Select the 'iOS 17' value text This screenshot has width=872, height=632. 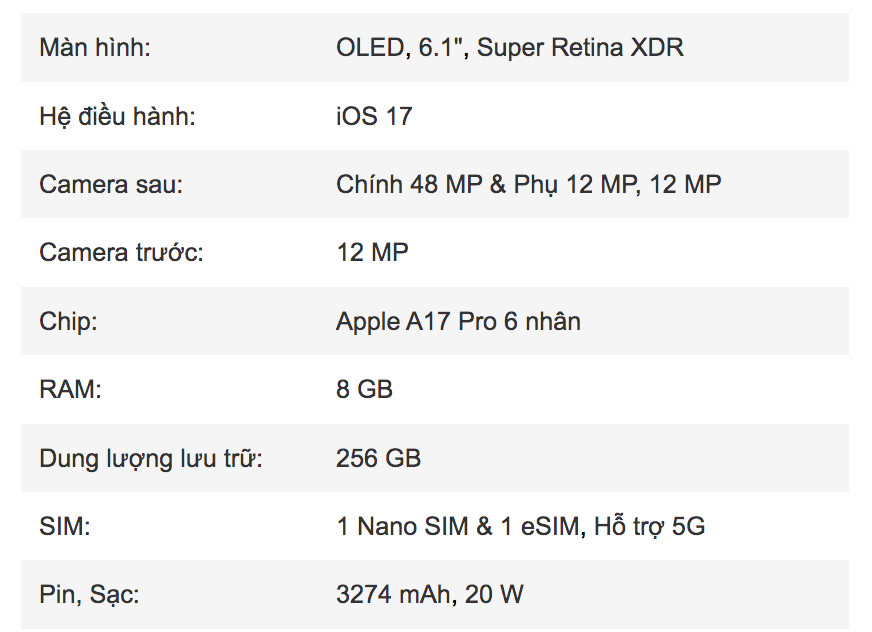[374, 116]
